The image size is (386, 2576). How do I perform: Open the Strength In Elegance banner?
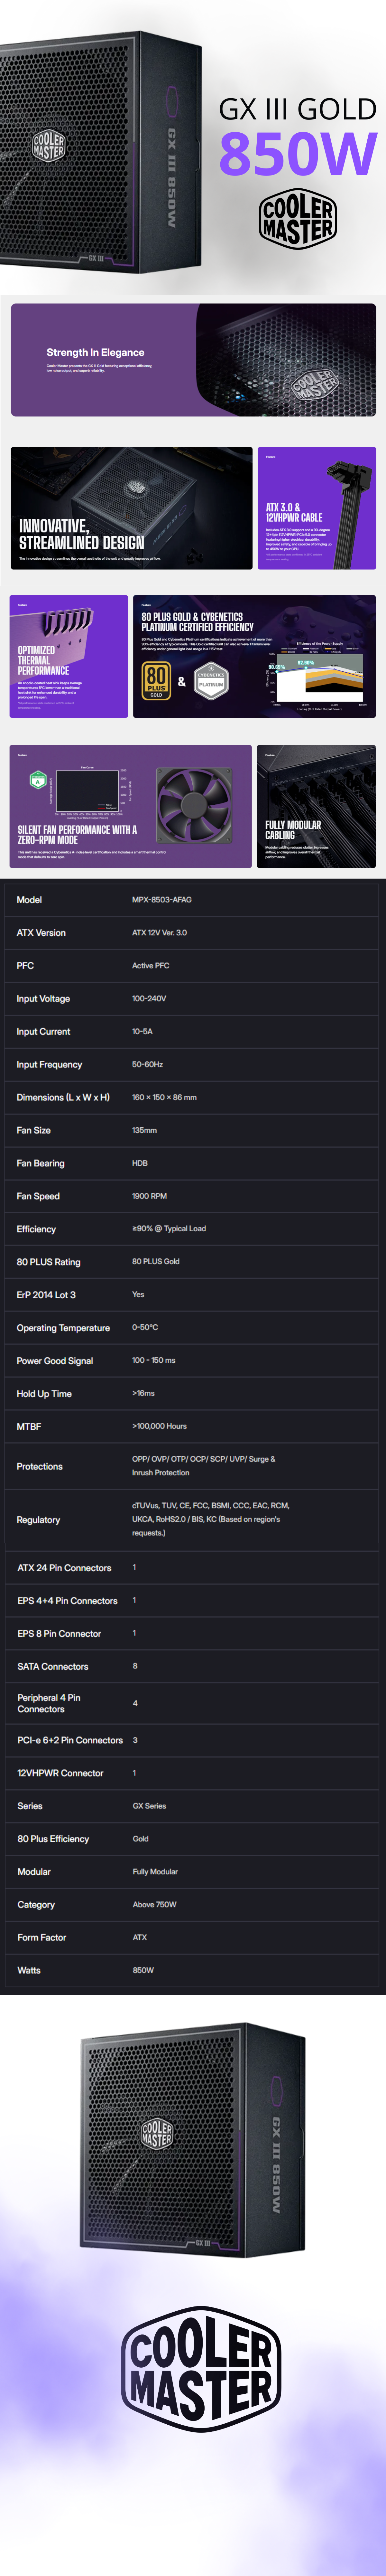[x=193, y=360]
